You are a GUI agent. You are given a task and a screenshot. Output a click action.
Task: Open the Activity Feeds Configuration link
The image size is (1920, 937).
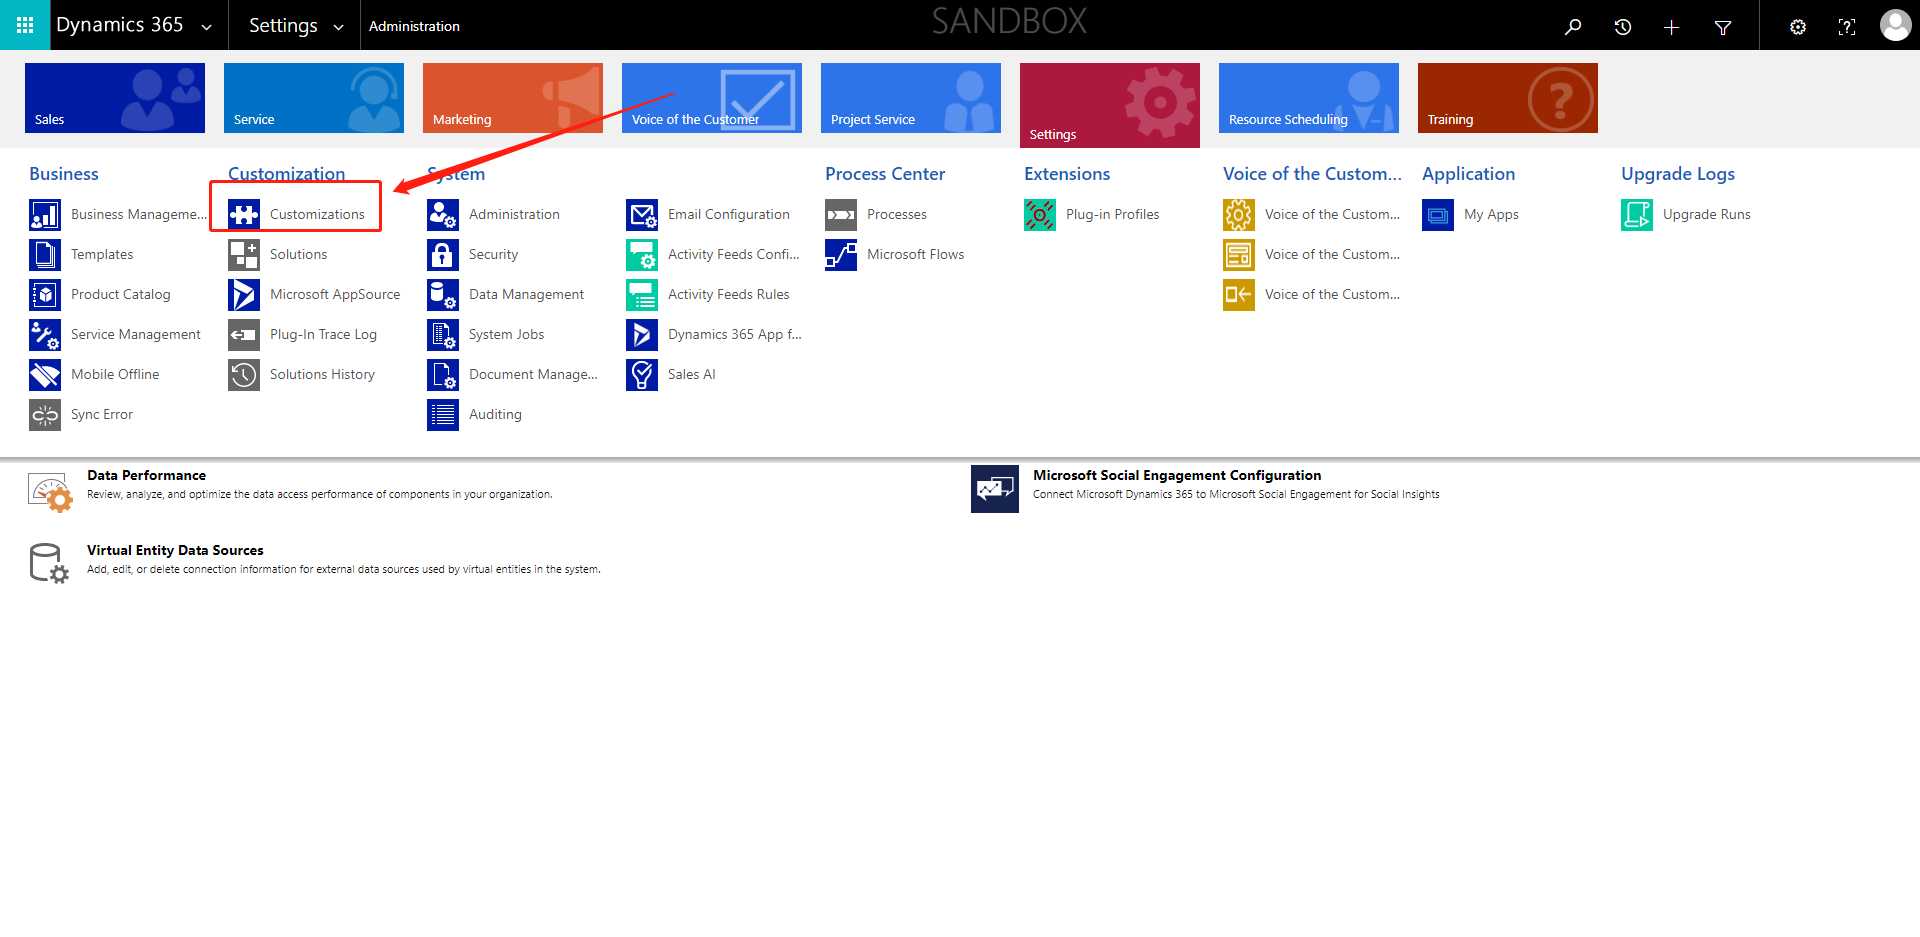pos(733,254)
